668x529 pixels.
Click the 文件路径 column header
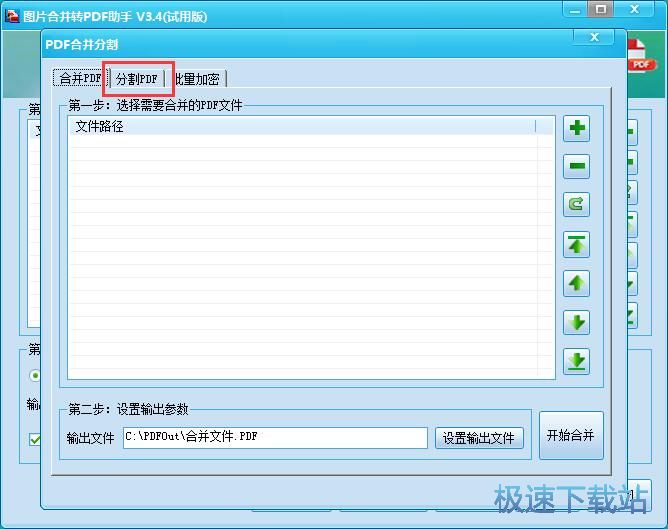click(x=302, y=126)
